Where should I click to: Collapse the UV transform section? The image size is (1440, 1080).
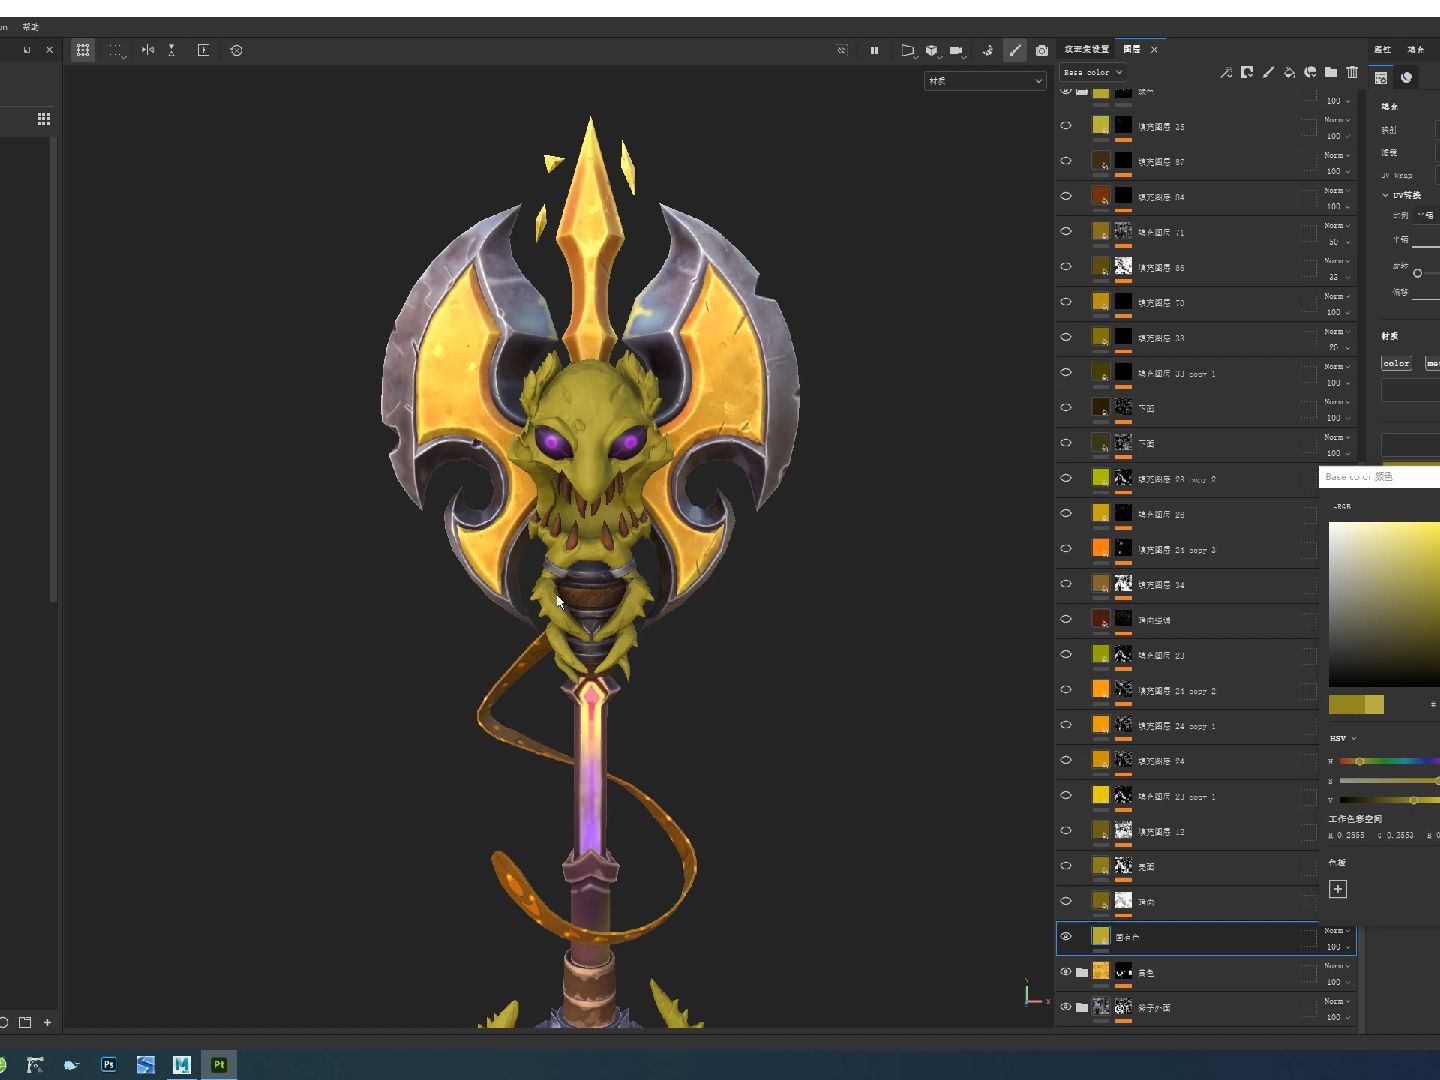coord(1385,195)
